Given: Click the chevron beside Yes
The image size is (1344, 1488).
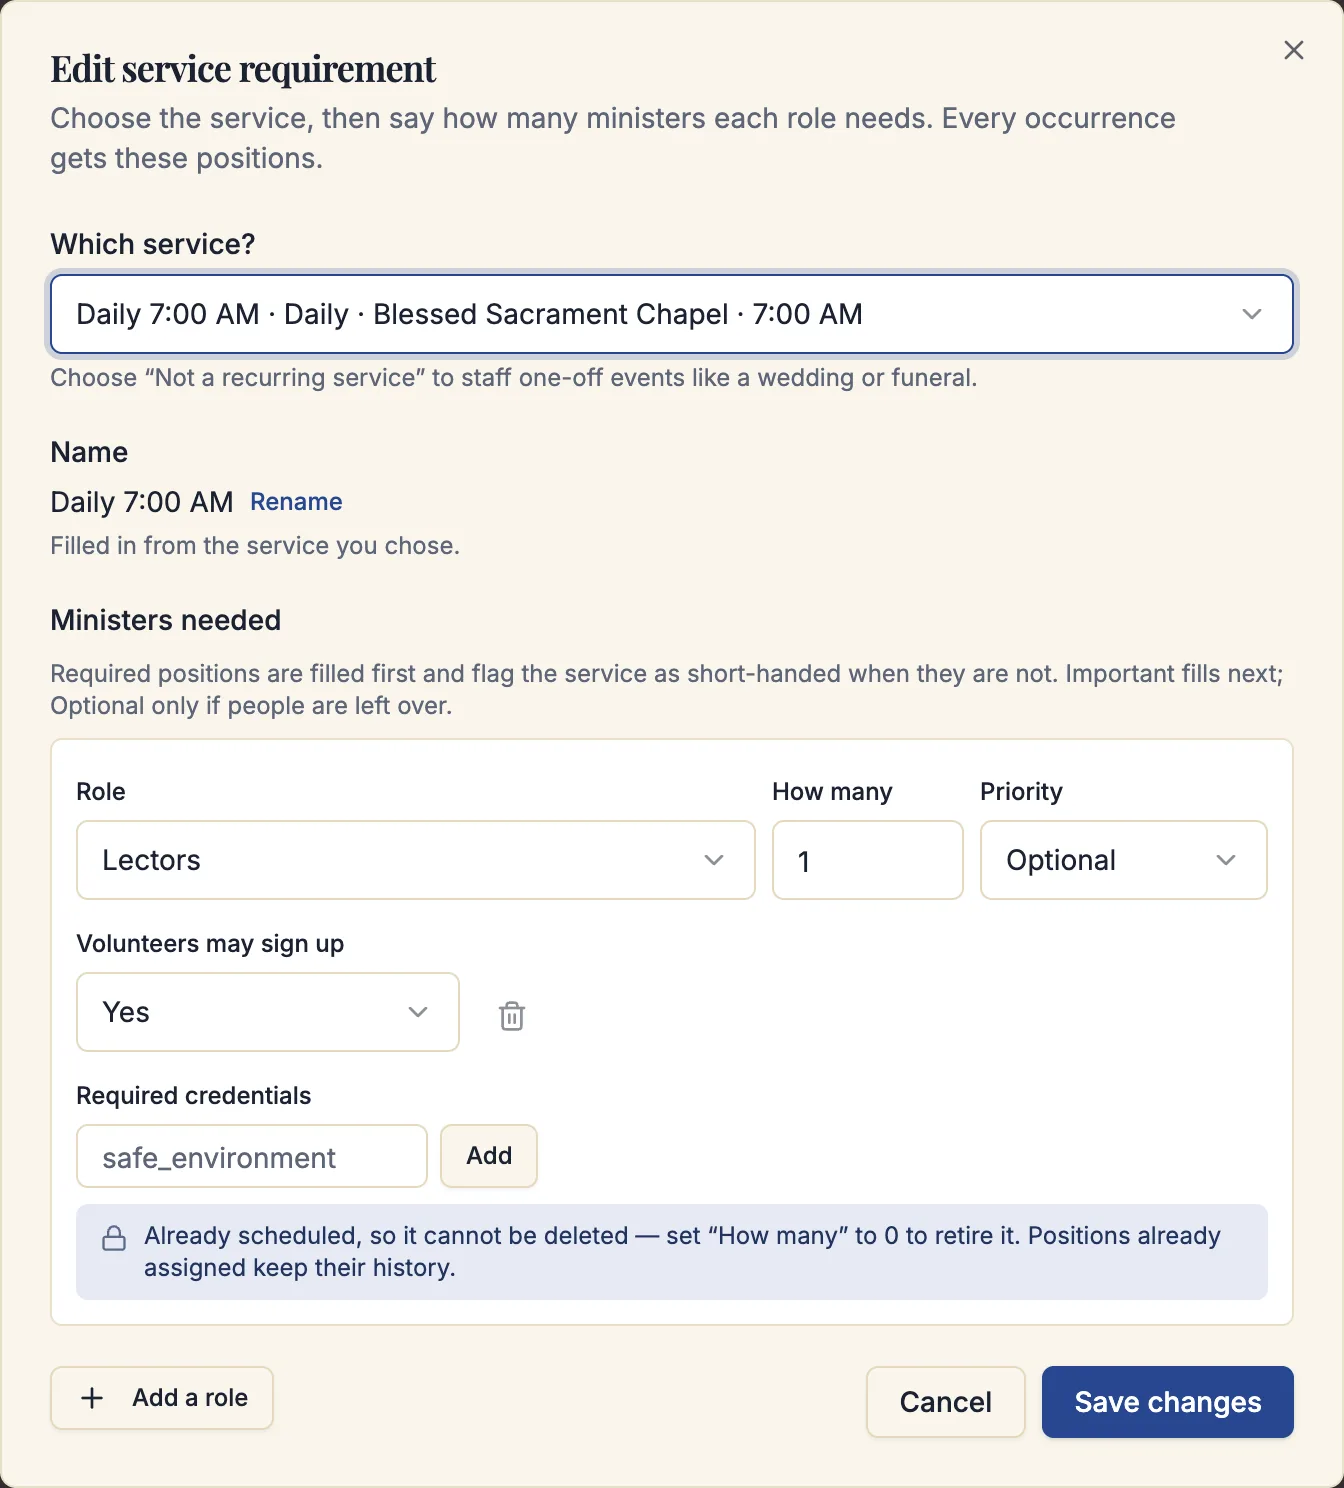Looking at the screenshot, I should [418, 1012].
